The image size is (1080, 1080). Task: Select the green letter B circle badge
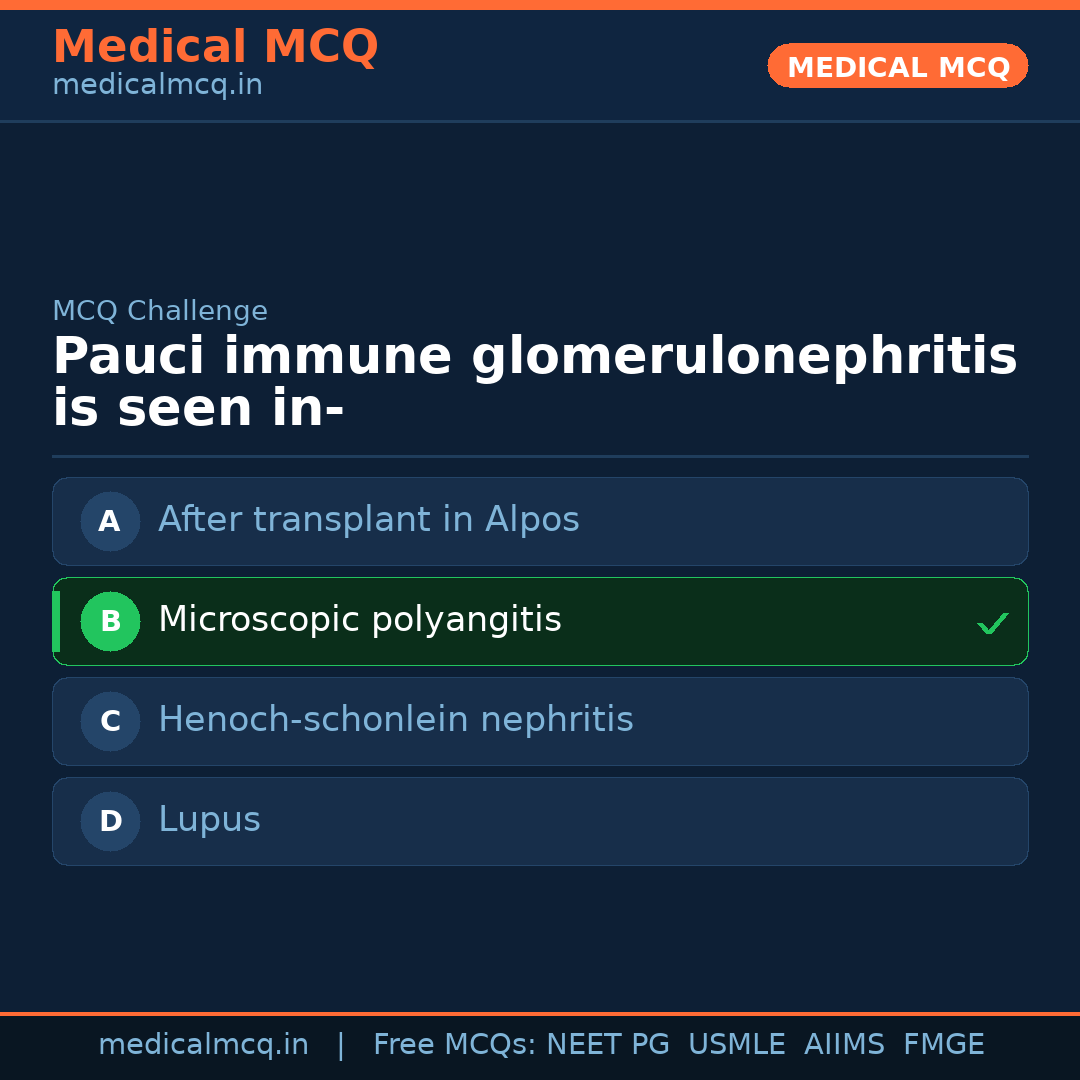tap(110, 621)
